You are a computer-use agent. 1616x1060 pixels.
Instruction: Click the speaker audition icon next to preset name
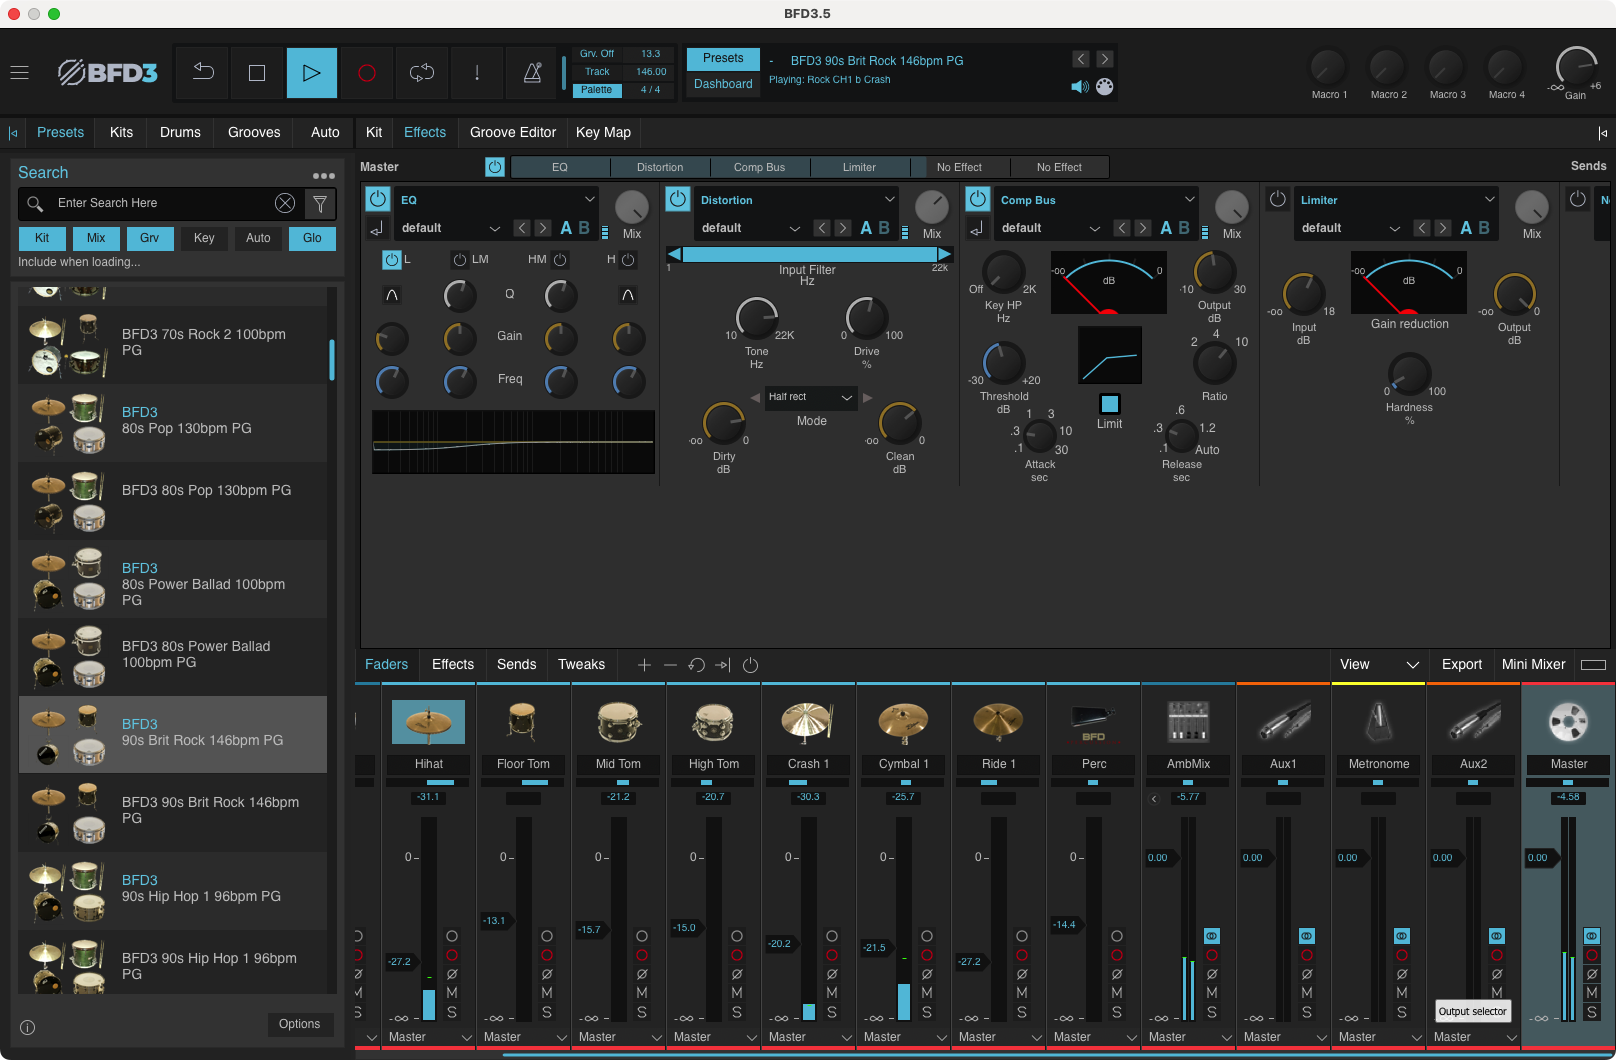coord(1079,87)
